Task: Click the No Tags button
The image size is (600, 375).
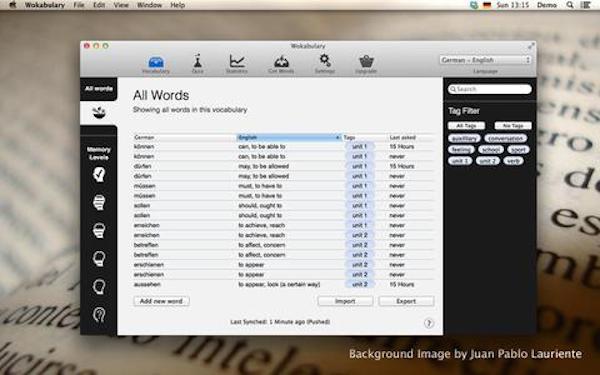Action: click(513, 126)
